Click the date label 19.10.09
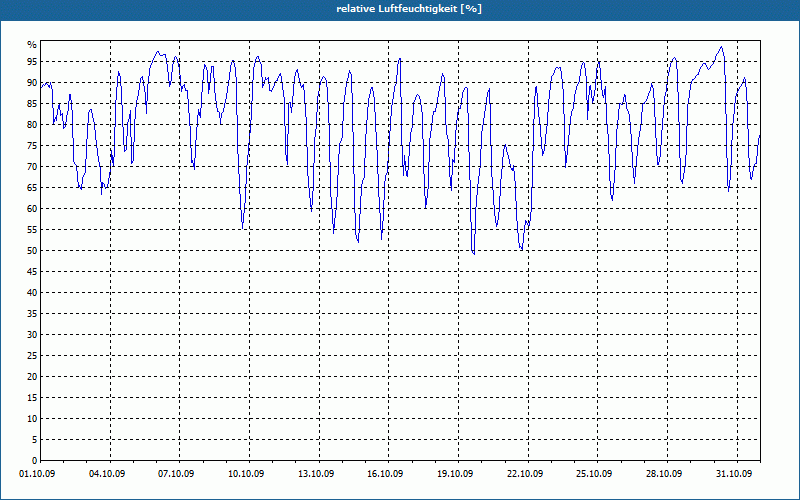 pos(455,474)
